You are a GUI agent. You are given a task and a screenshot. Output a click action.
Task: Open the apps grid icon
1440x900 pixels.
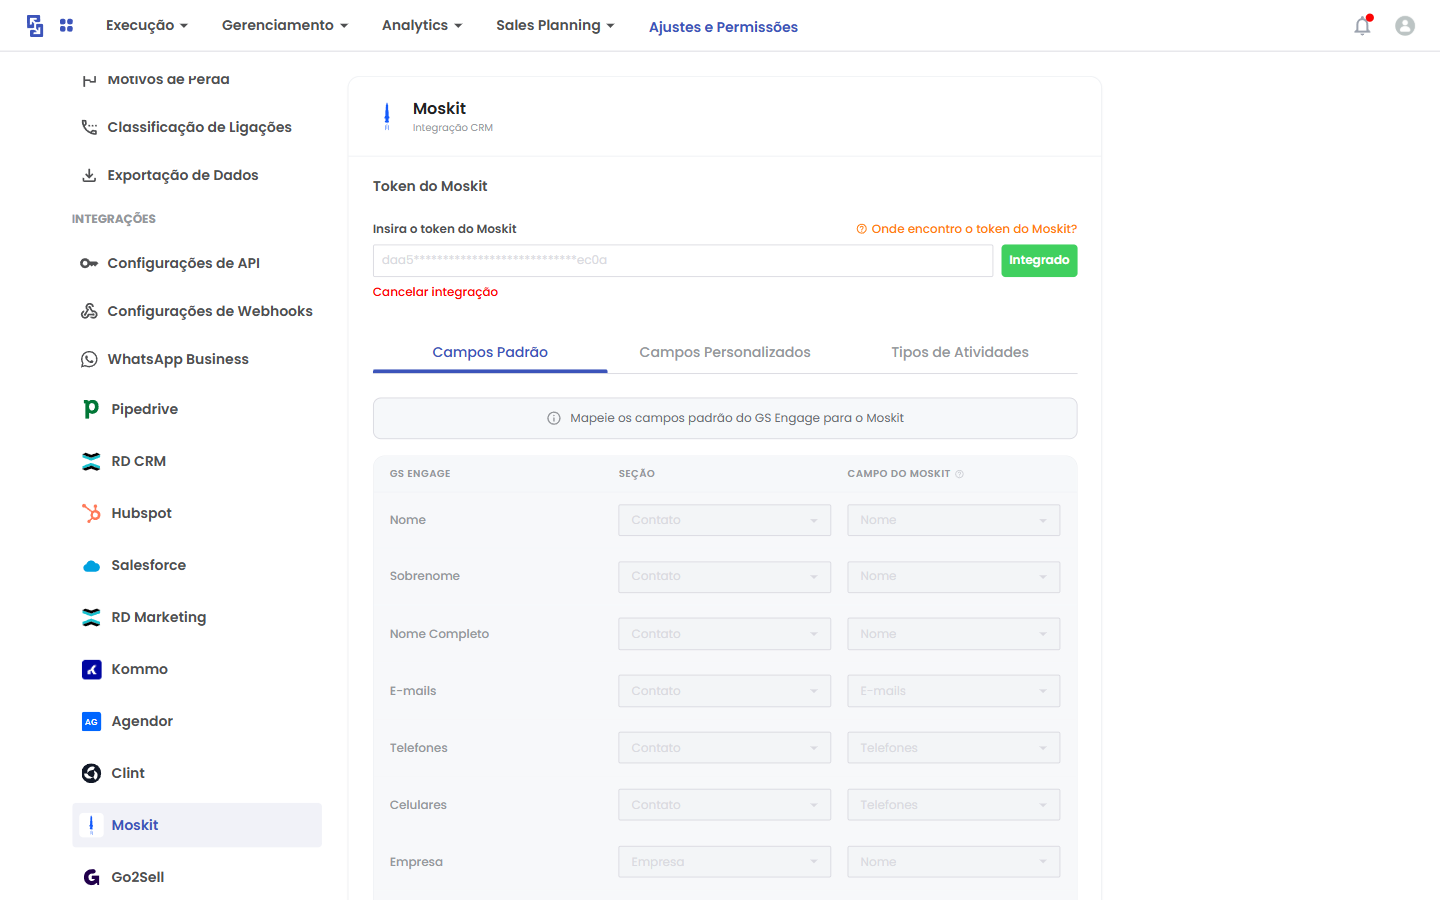pos(66,26)
